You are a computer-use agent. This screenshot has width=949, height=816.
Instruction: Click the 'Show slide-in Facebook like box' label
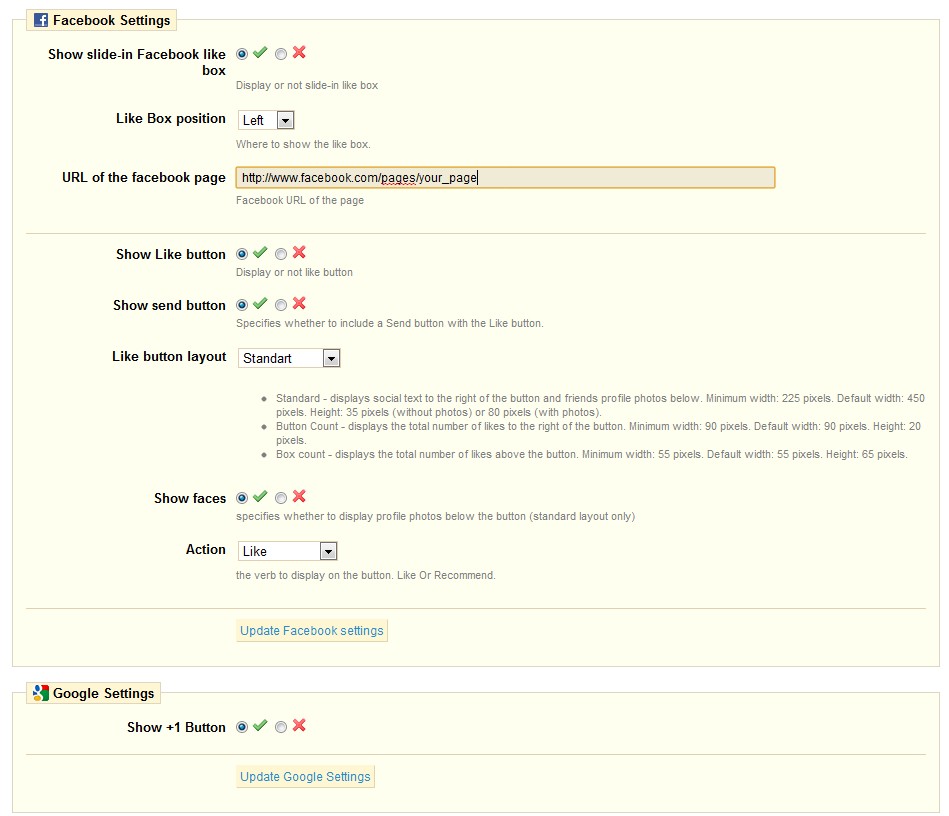tap(137, 62)
